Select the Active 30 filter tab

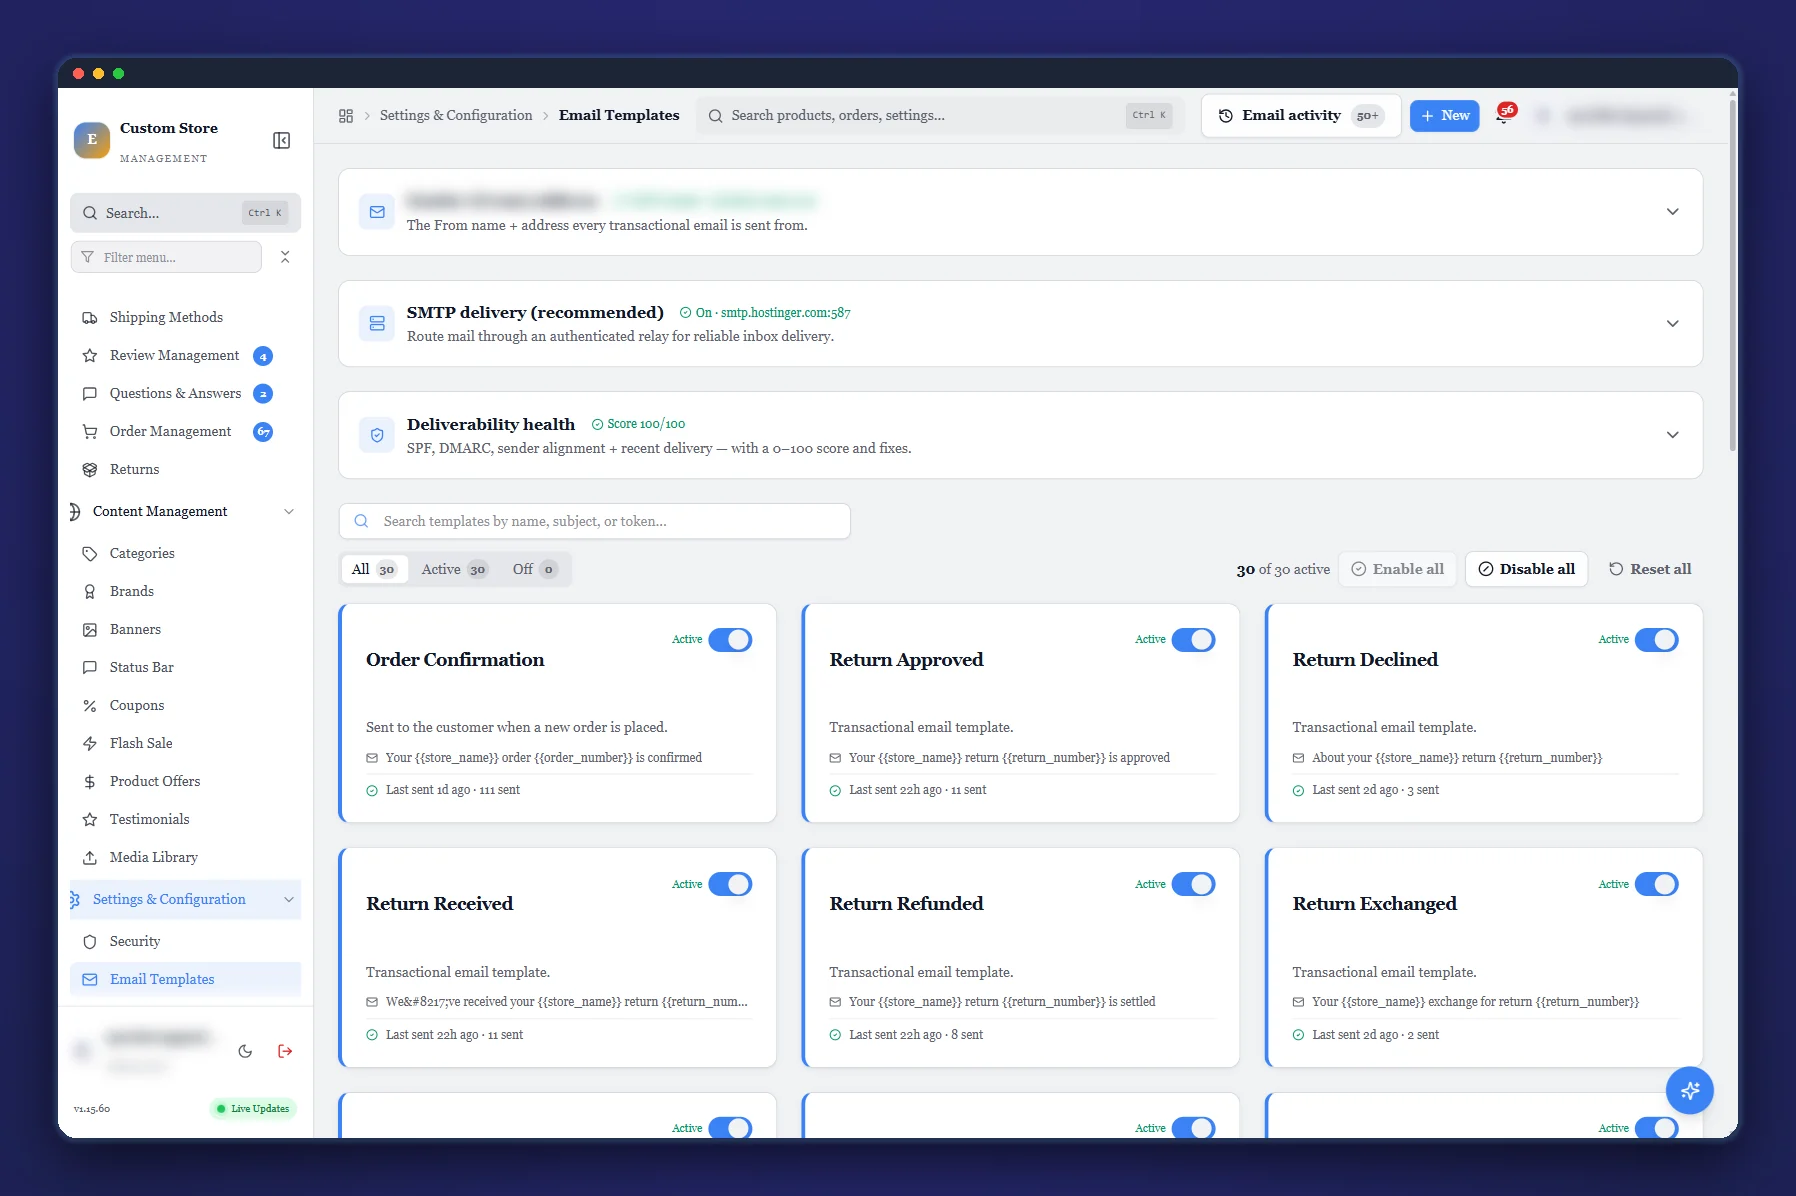(x=454, y=570)
